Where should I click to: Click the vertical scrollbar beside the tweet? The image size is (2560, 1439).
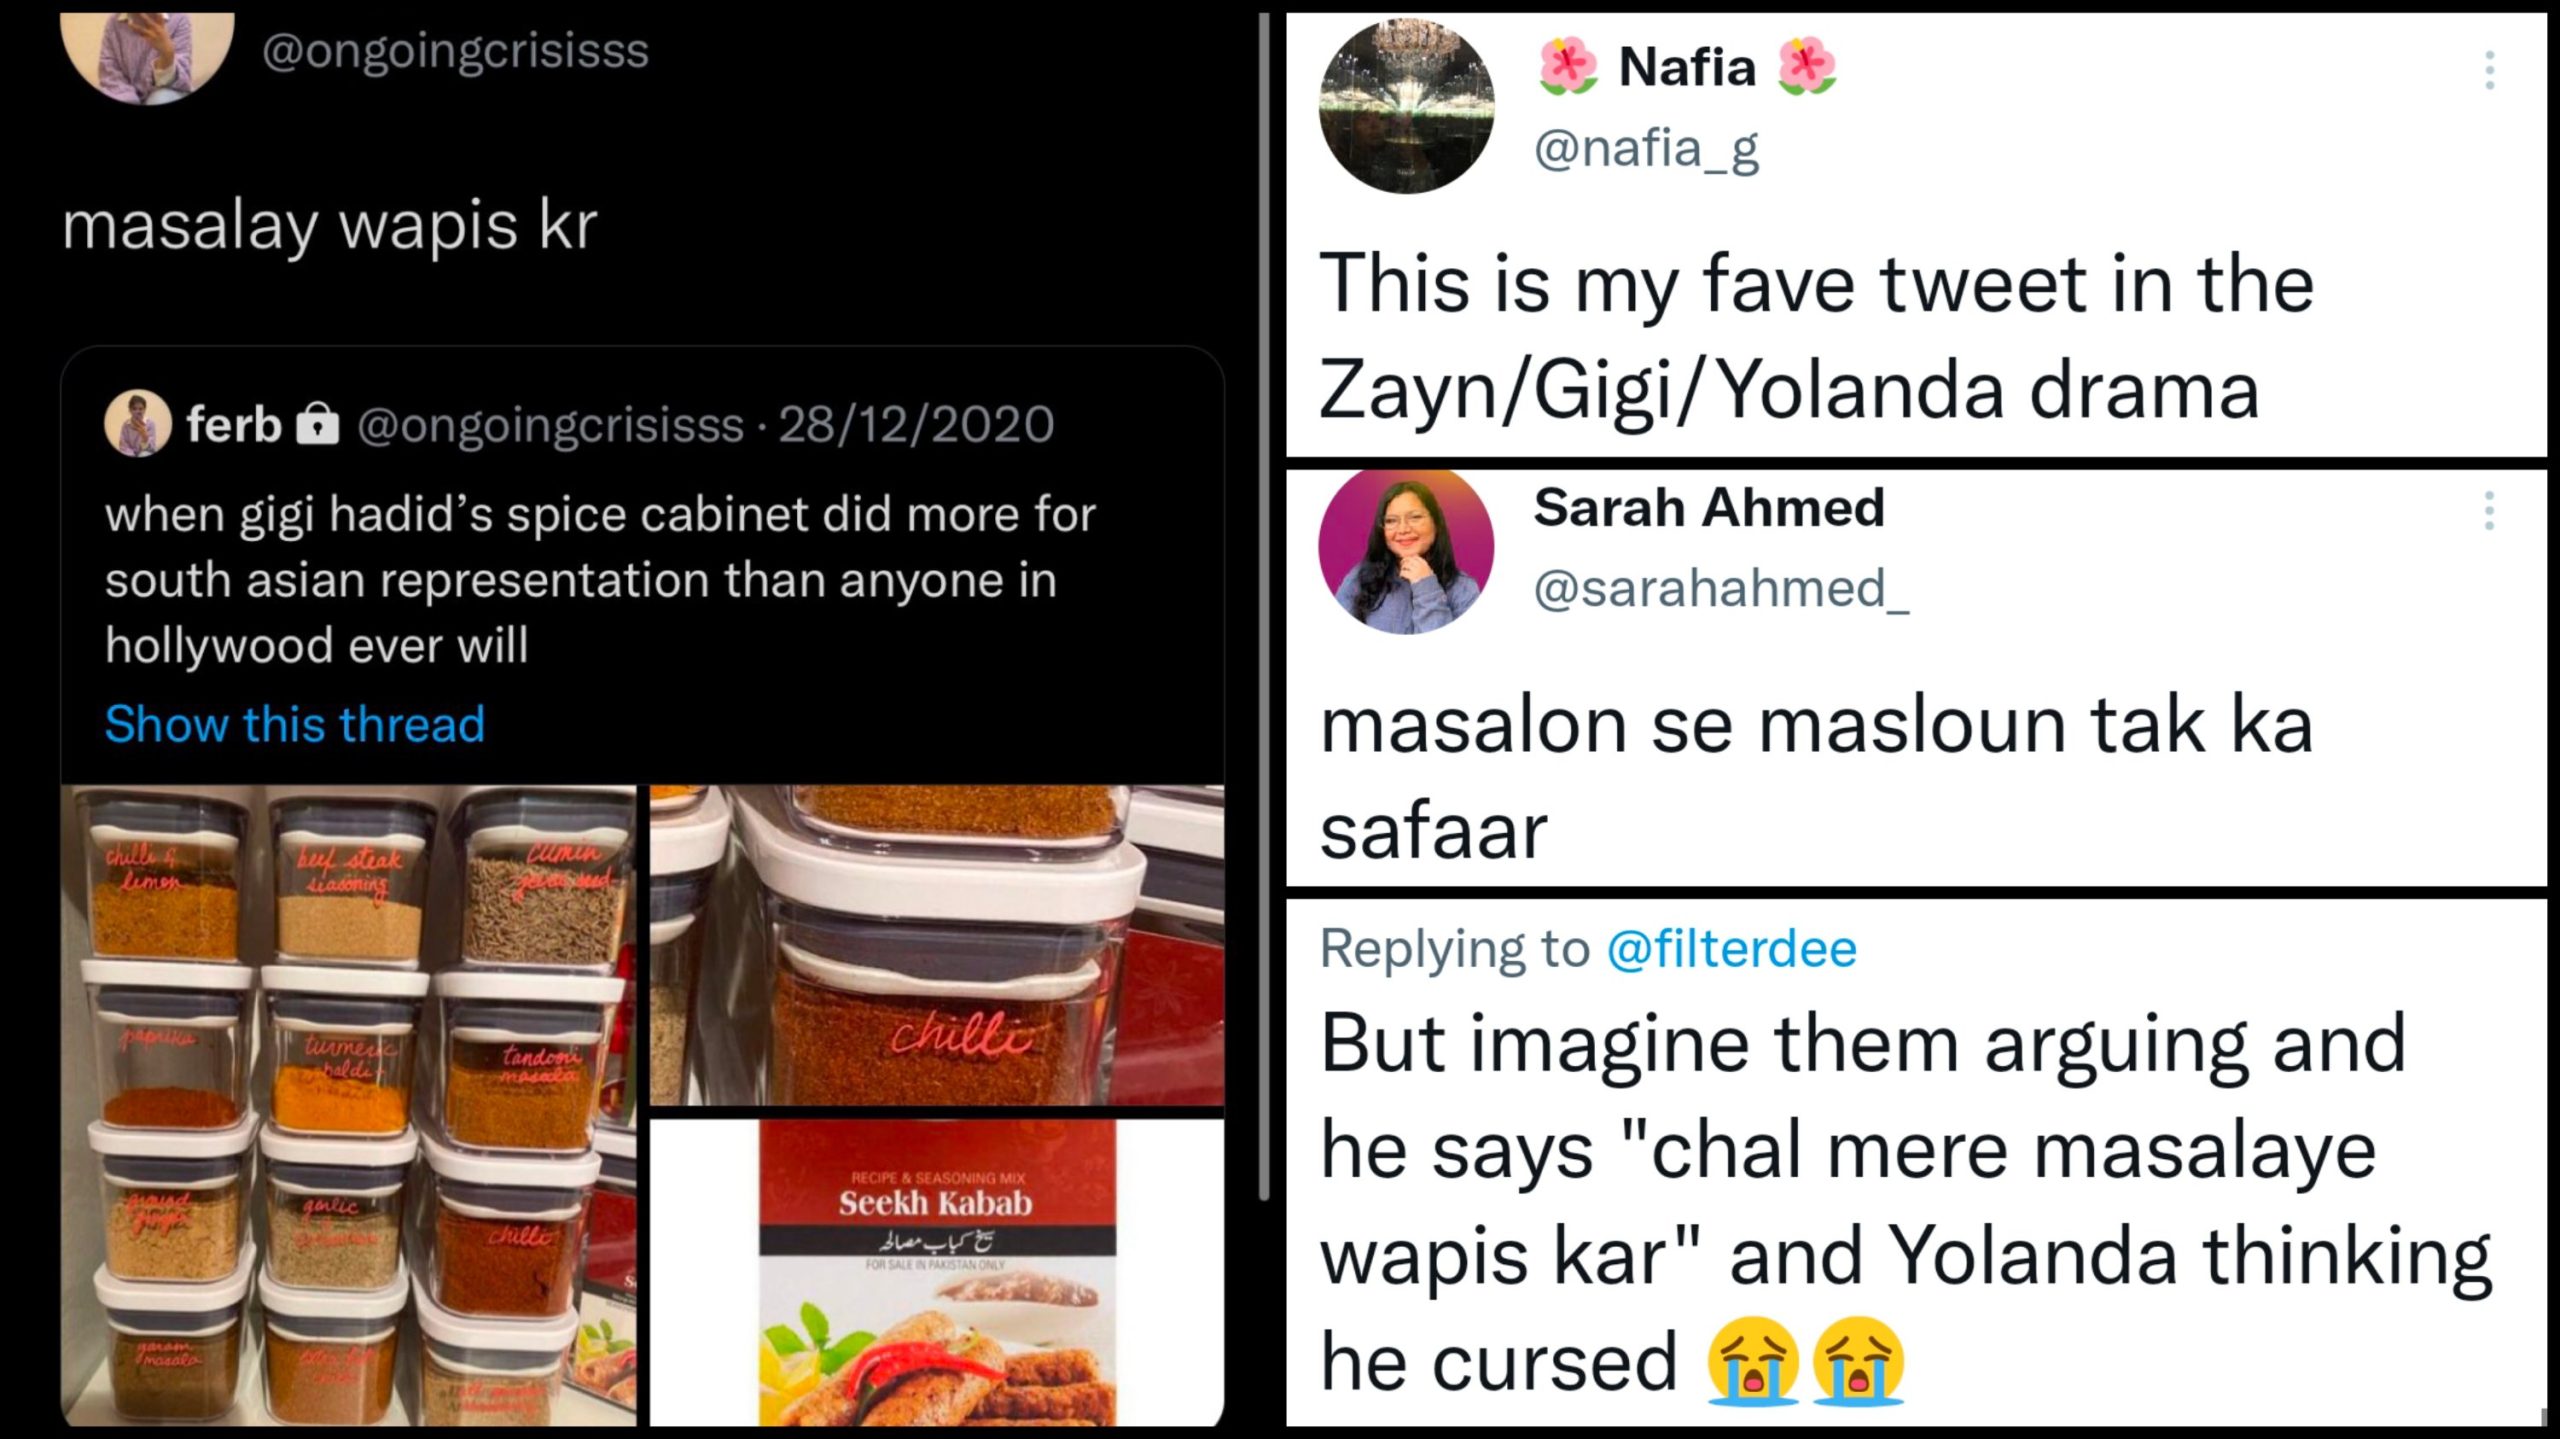click(1264, 600)
